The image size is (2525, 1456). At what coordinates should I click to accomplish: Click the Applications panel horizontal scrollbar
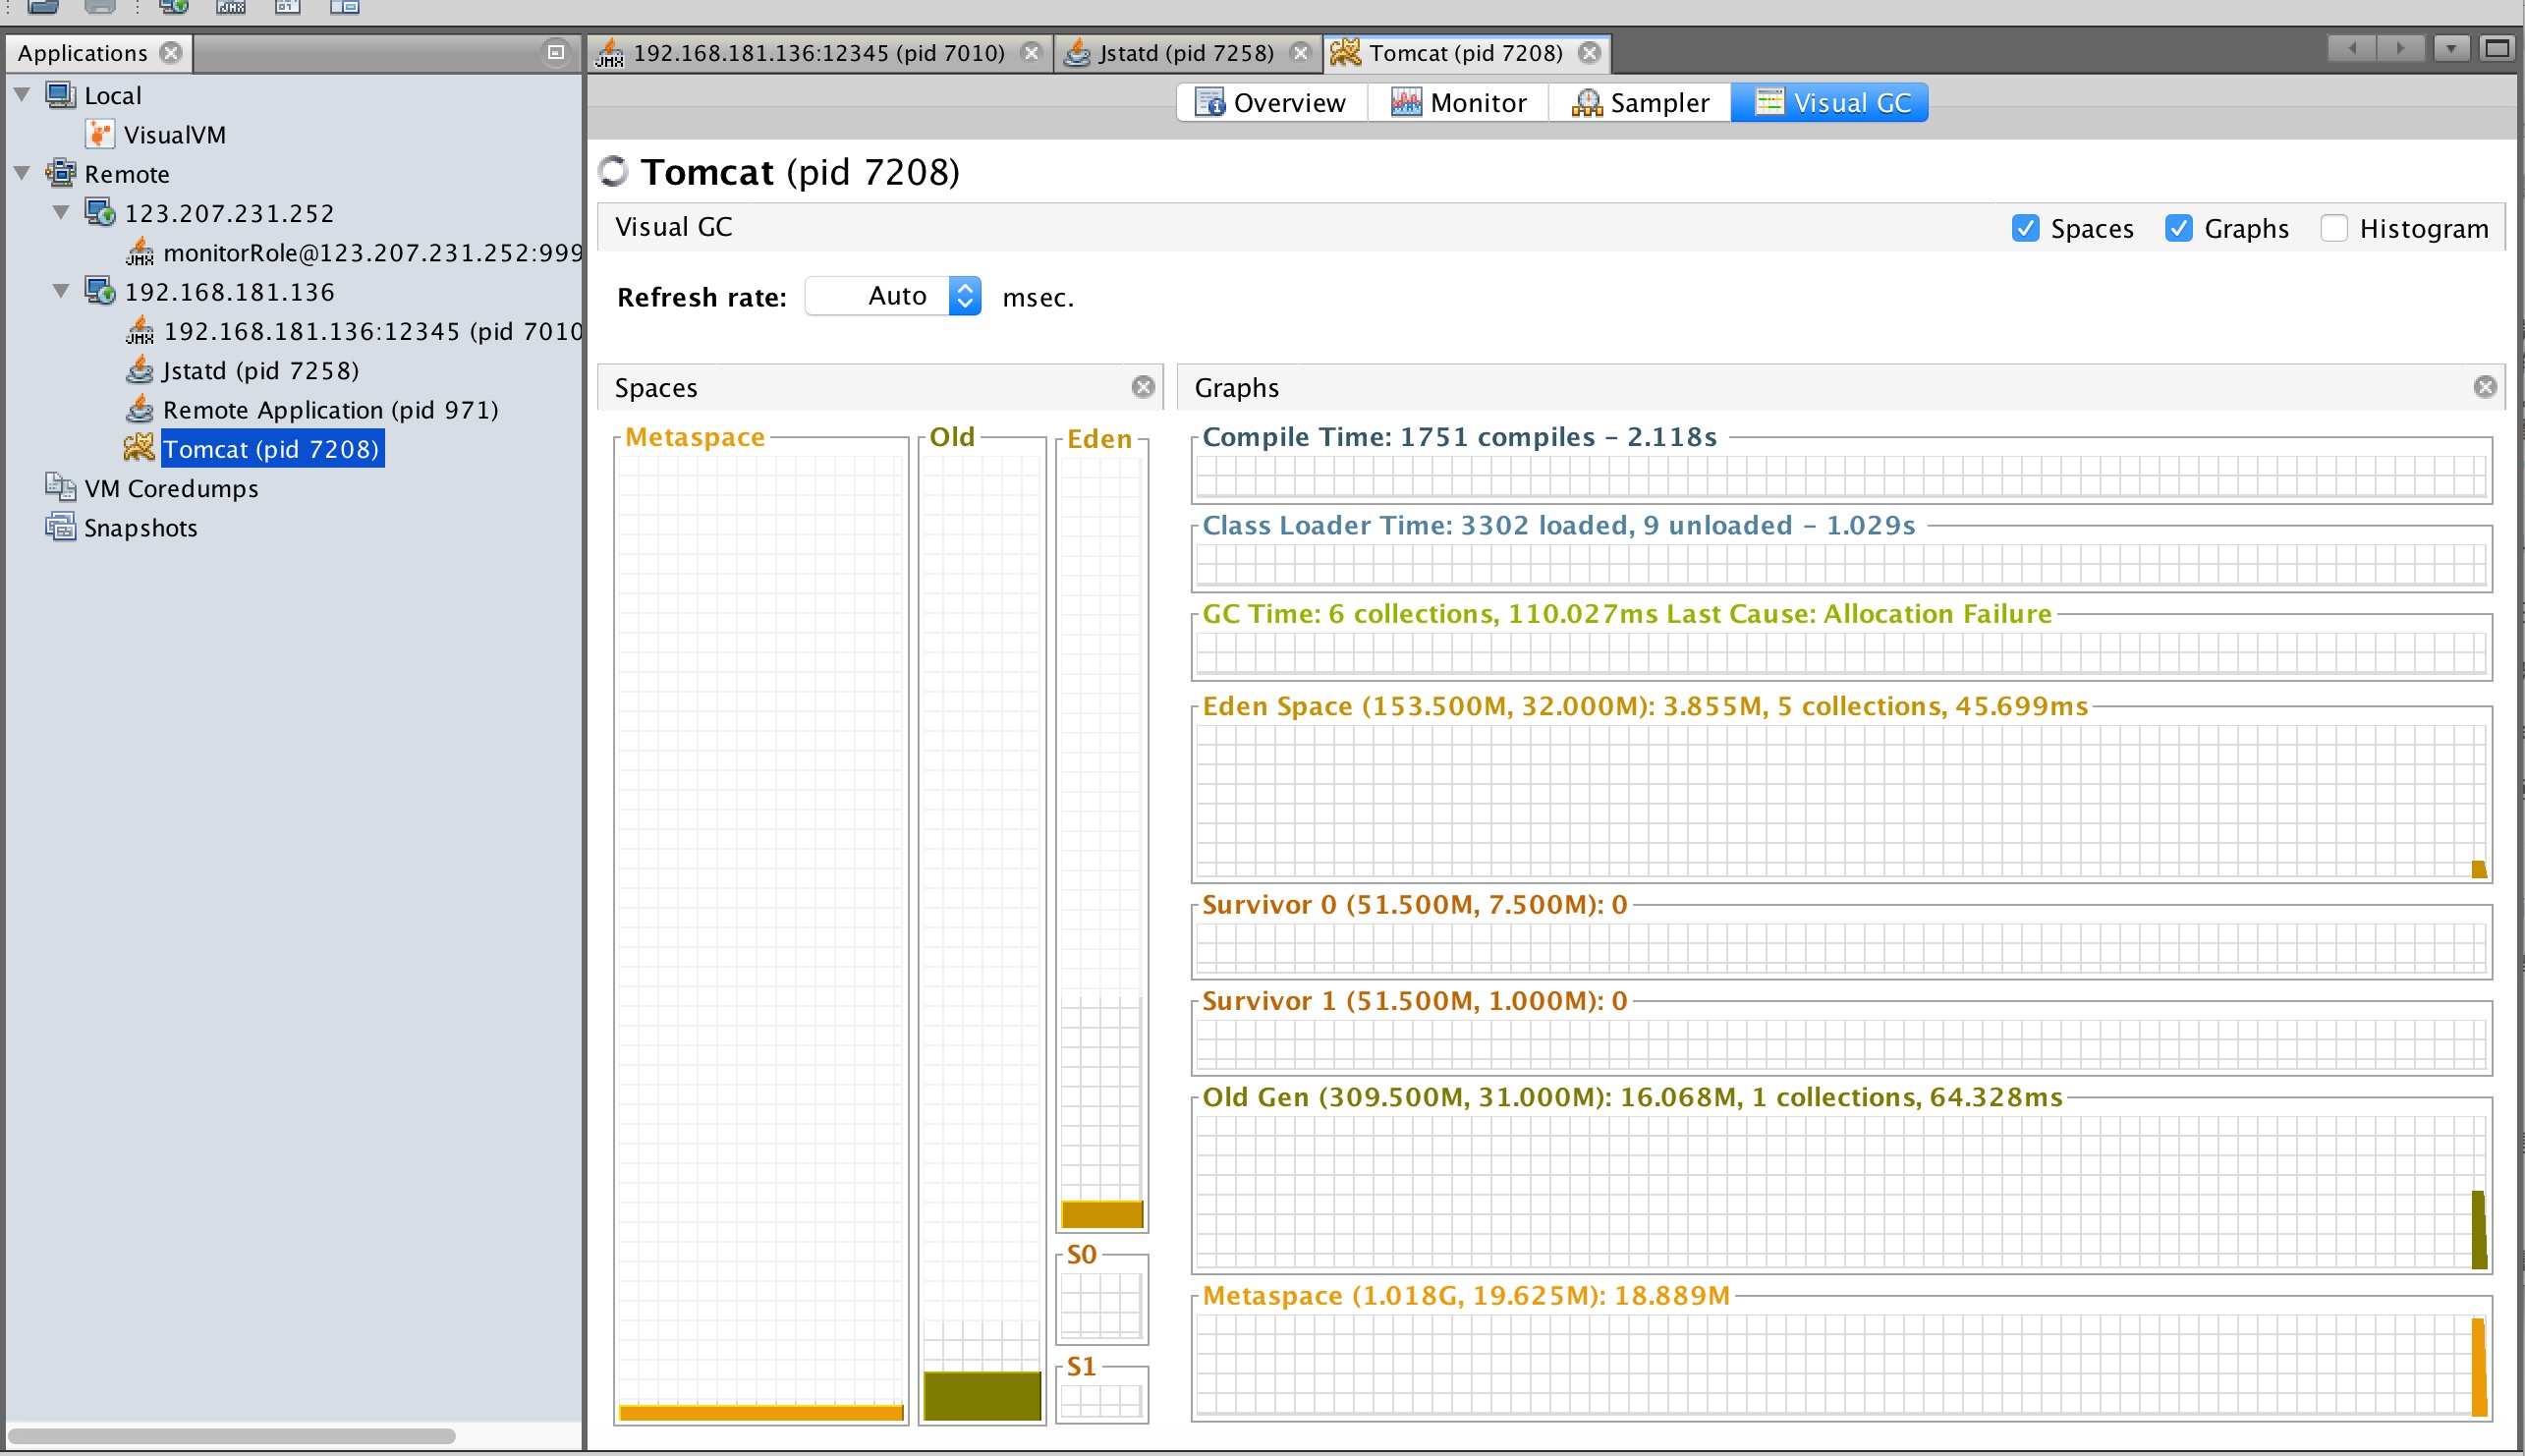point(230,1436)
